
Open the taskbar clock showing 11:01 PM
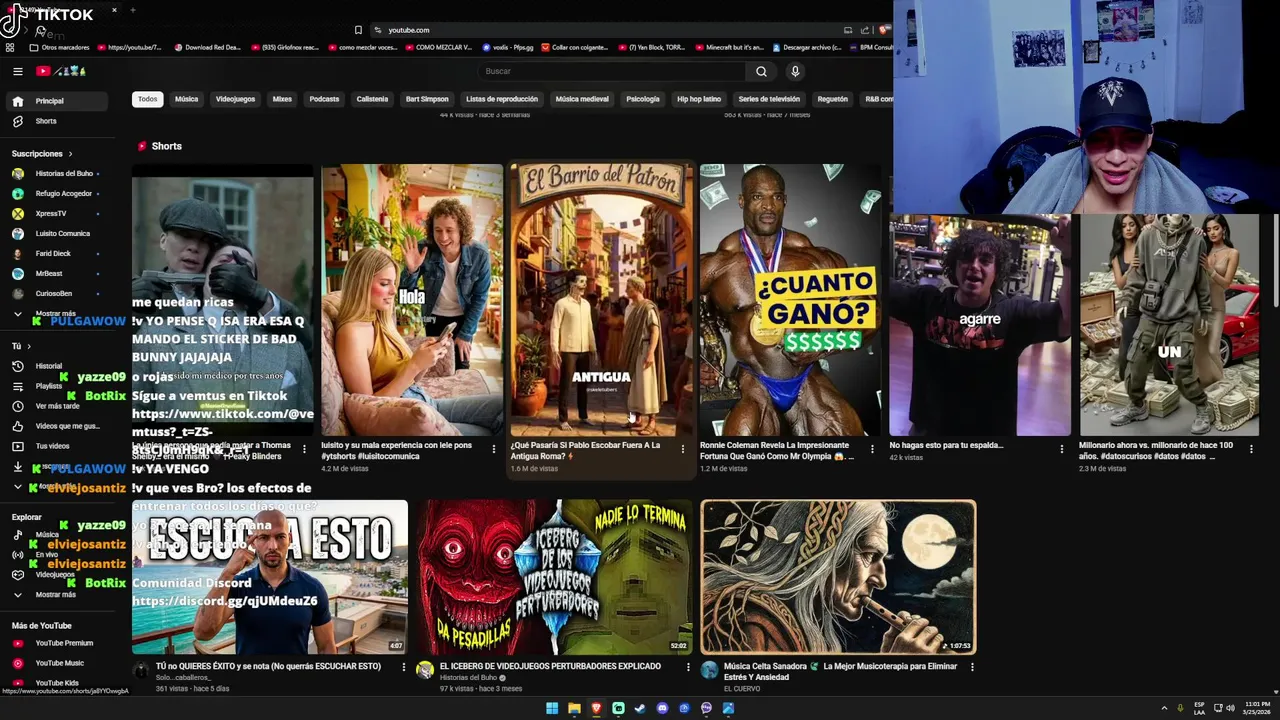pos(1258,708)
